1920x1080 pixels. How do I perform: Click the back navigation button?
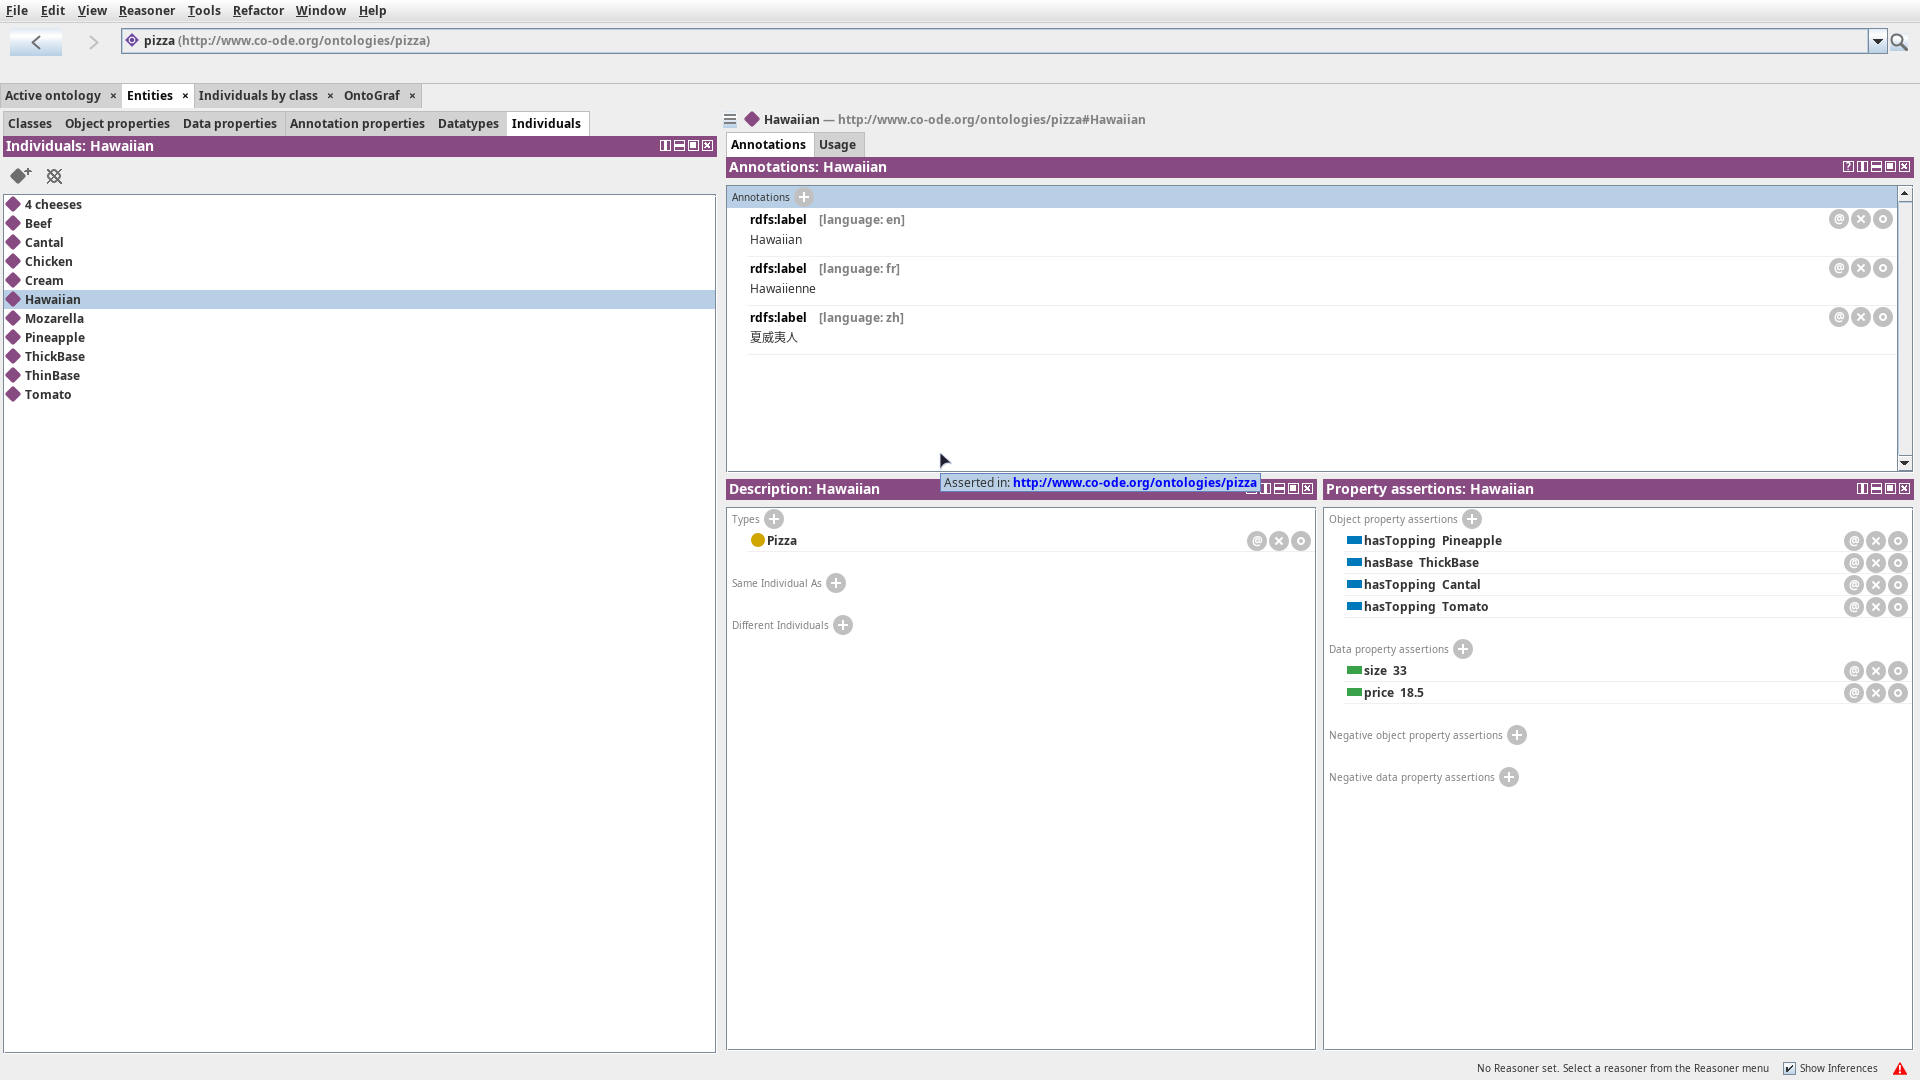click(x=36, y=42)
